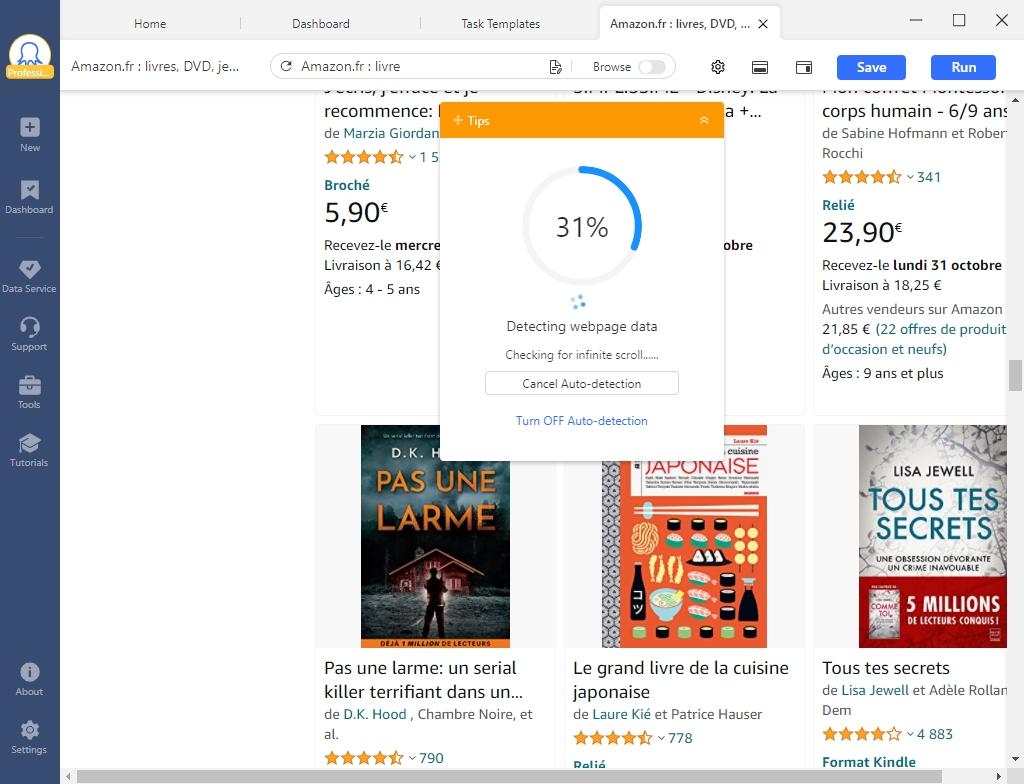1024x784 pixels.
Task: Click the Pas une larme book cover
Action: tap(435, 536)
